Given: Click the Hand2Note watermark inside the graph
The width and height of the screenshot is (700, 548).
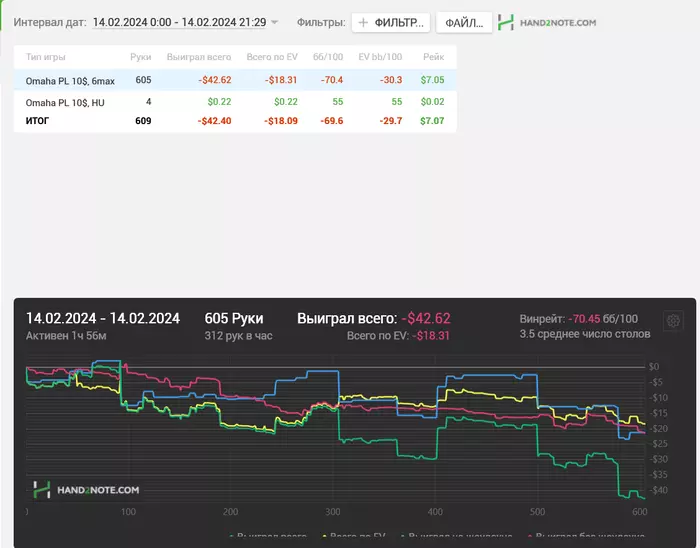Looking at the screenshot, I should point(86,490).
